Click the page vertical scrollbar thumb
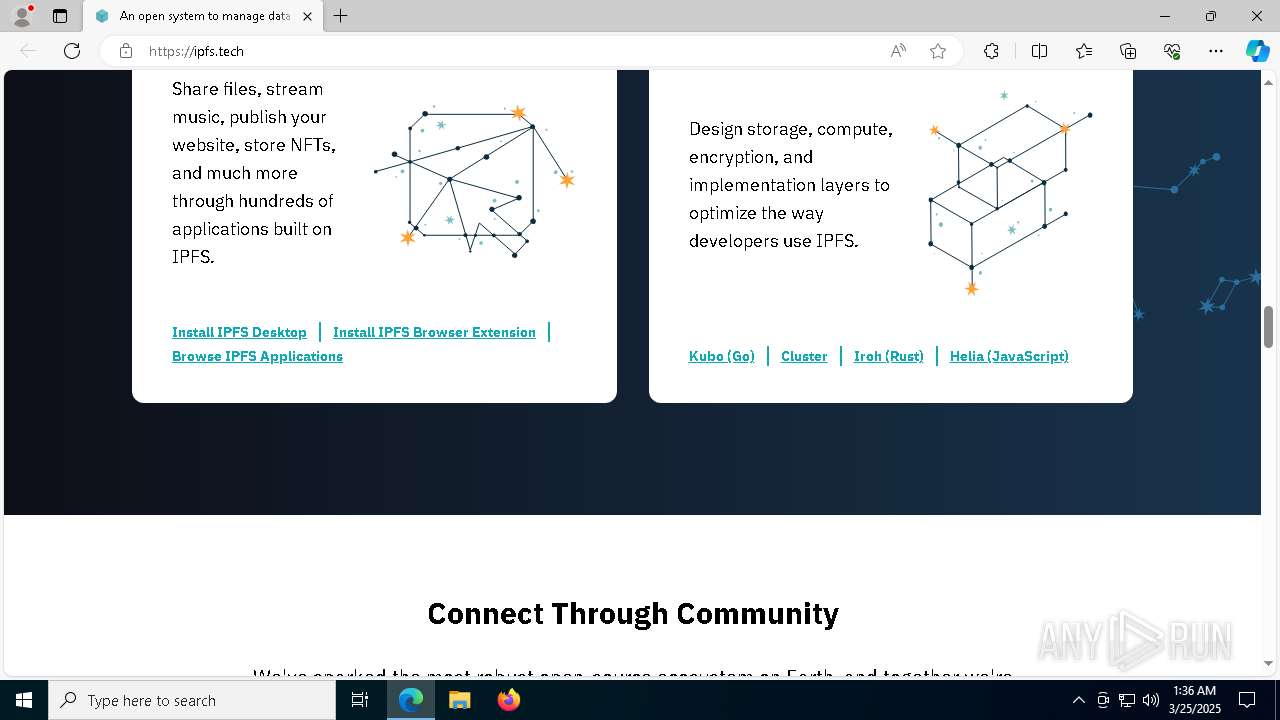1280x720 pixels. point(1269,327)
